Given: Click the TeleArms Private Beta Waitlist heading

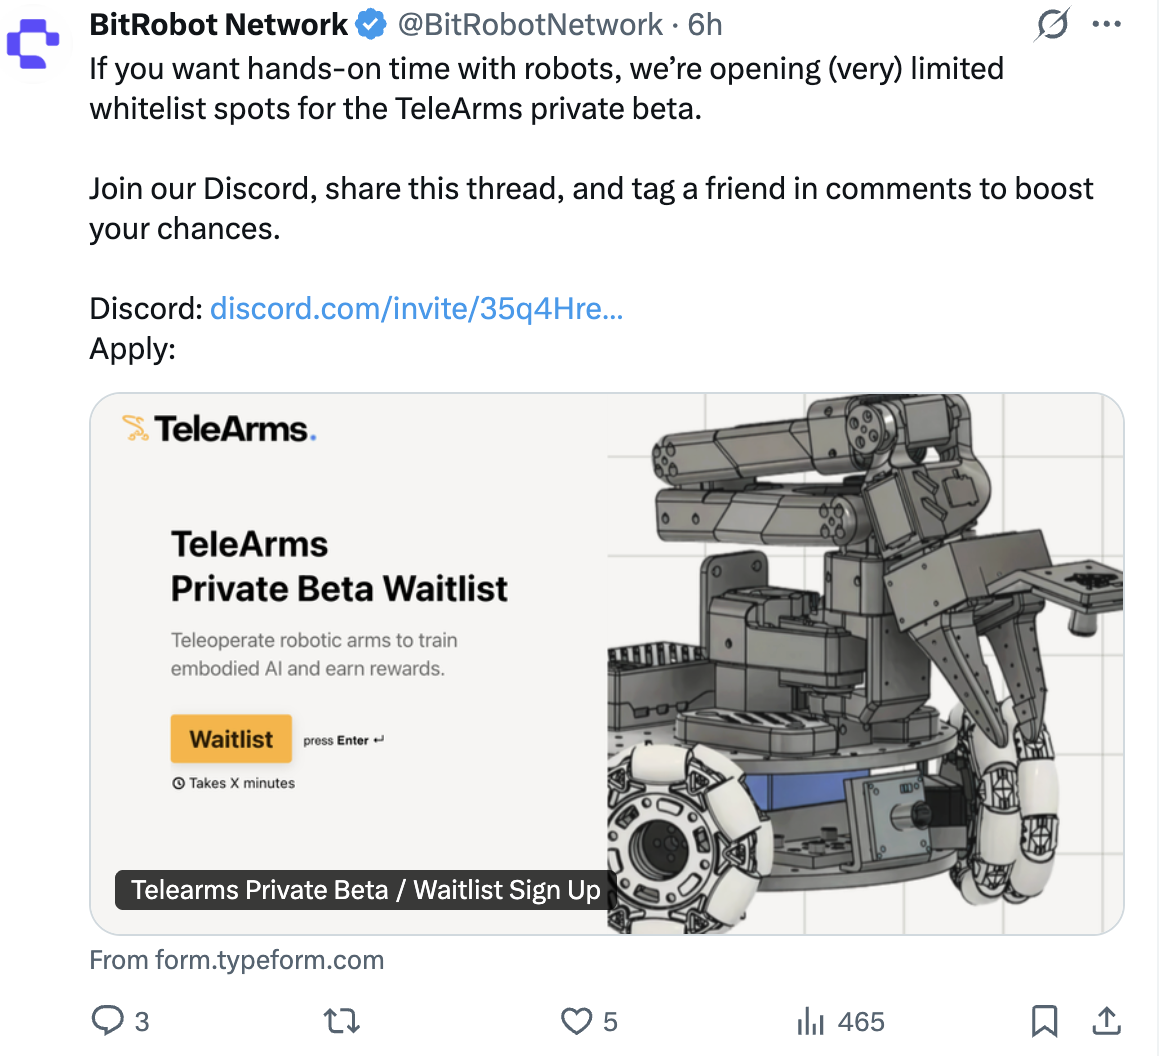Looking at the screenshot, I should [x=339, y=566].
